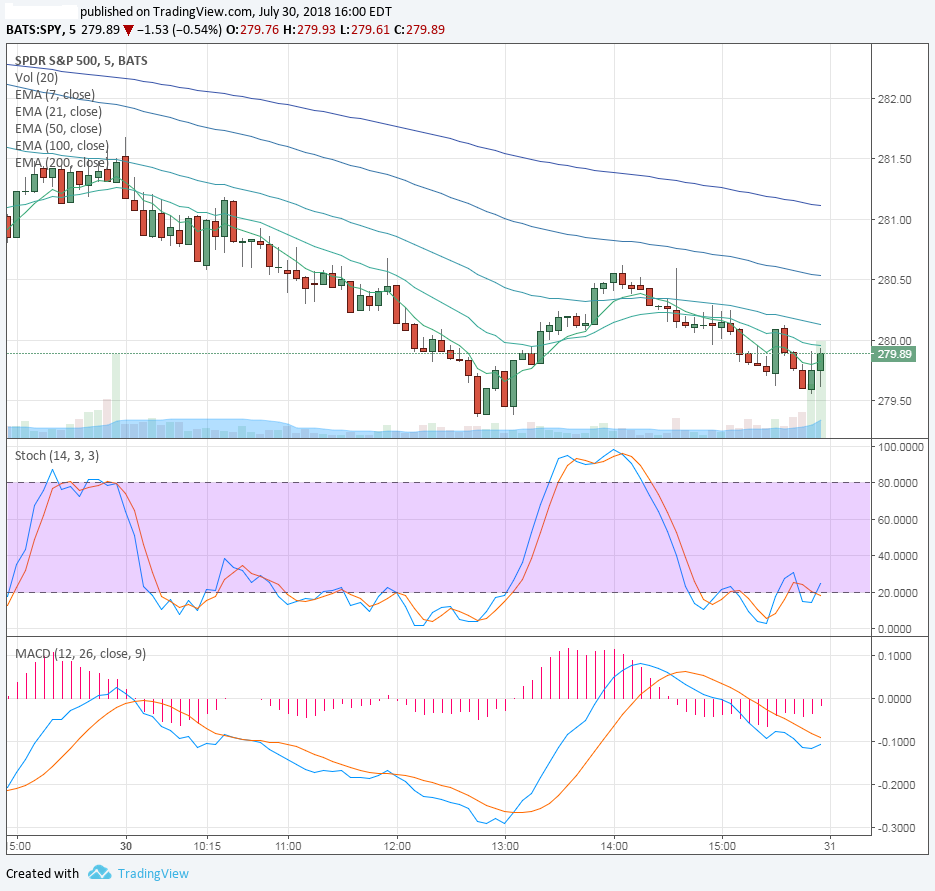Click the current price tag 279.89

893,354
